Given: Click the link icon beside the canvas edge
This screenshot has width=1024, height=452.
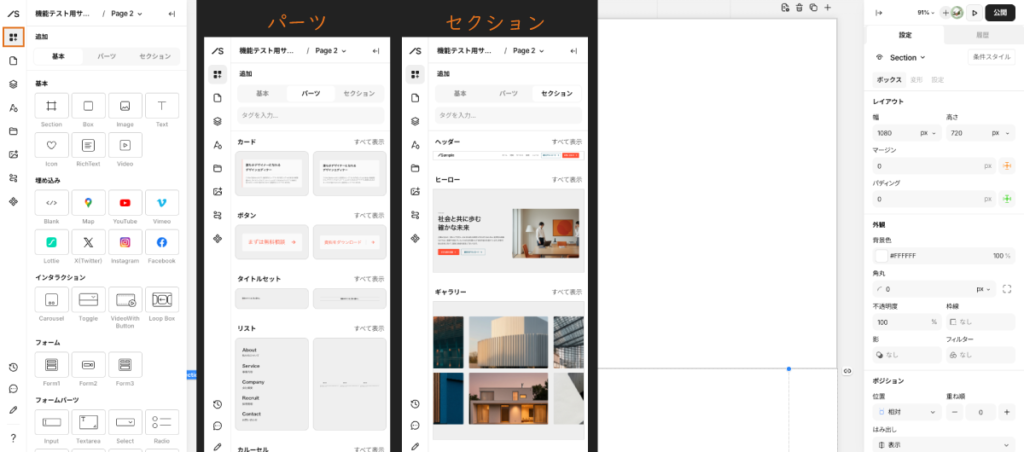Looking at the screenshot, I should 847,371.
